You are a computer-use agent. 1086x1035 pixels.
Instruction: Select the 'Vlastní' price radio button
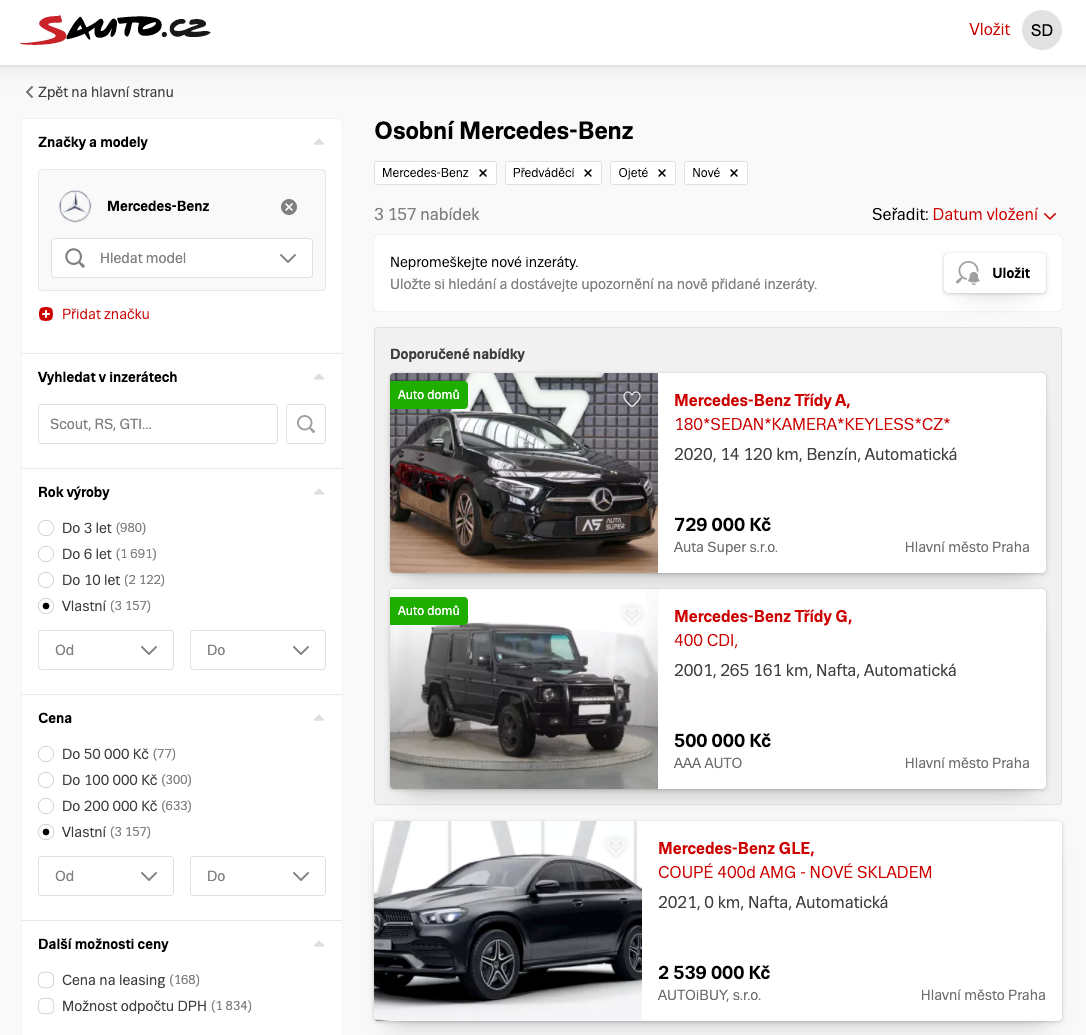click(46, 832)
